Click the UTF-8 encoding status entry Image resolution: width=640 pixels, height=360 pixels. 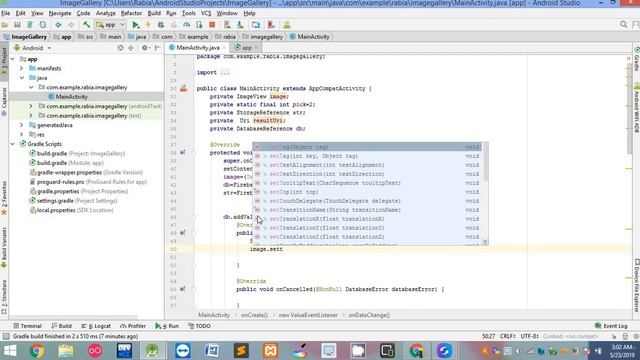530,336
